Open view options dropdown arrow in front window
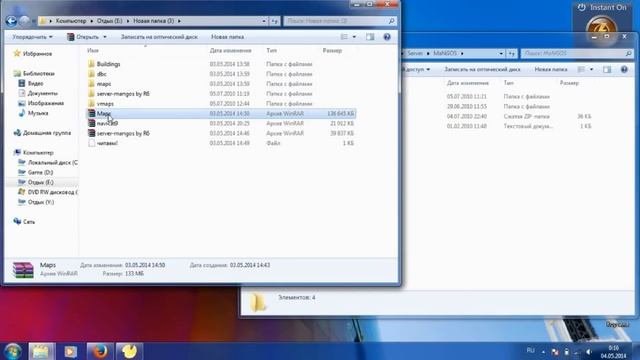The height and width of the screenshot is (360, 640). [x=354, y=37]
